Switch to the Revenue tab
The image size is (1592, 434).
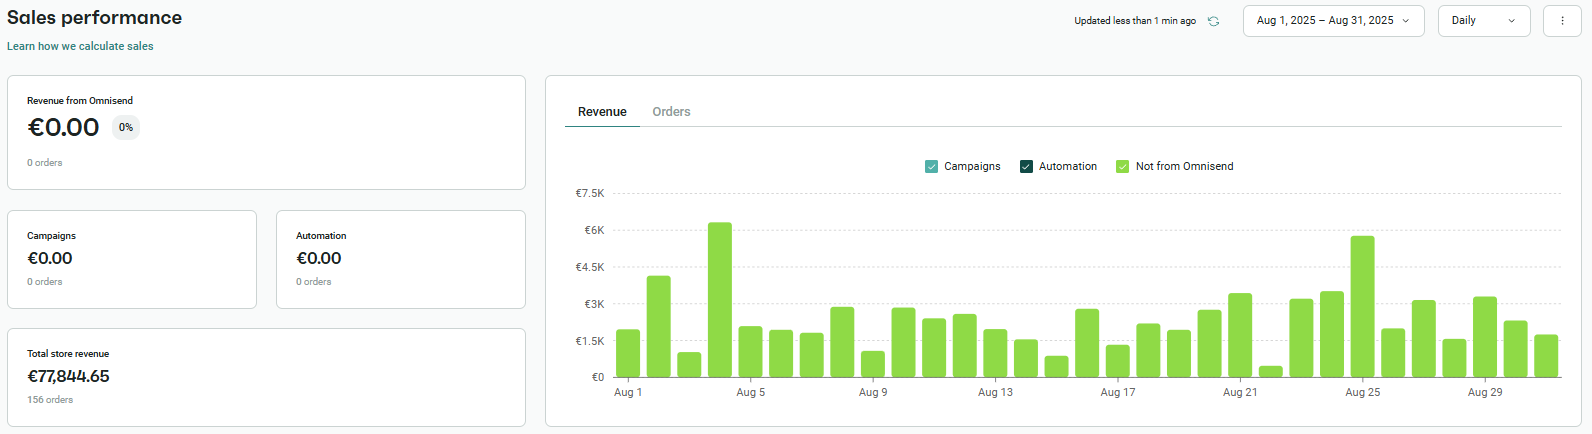coord(602,112)
